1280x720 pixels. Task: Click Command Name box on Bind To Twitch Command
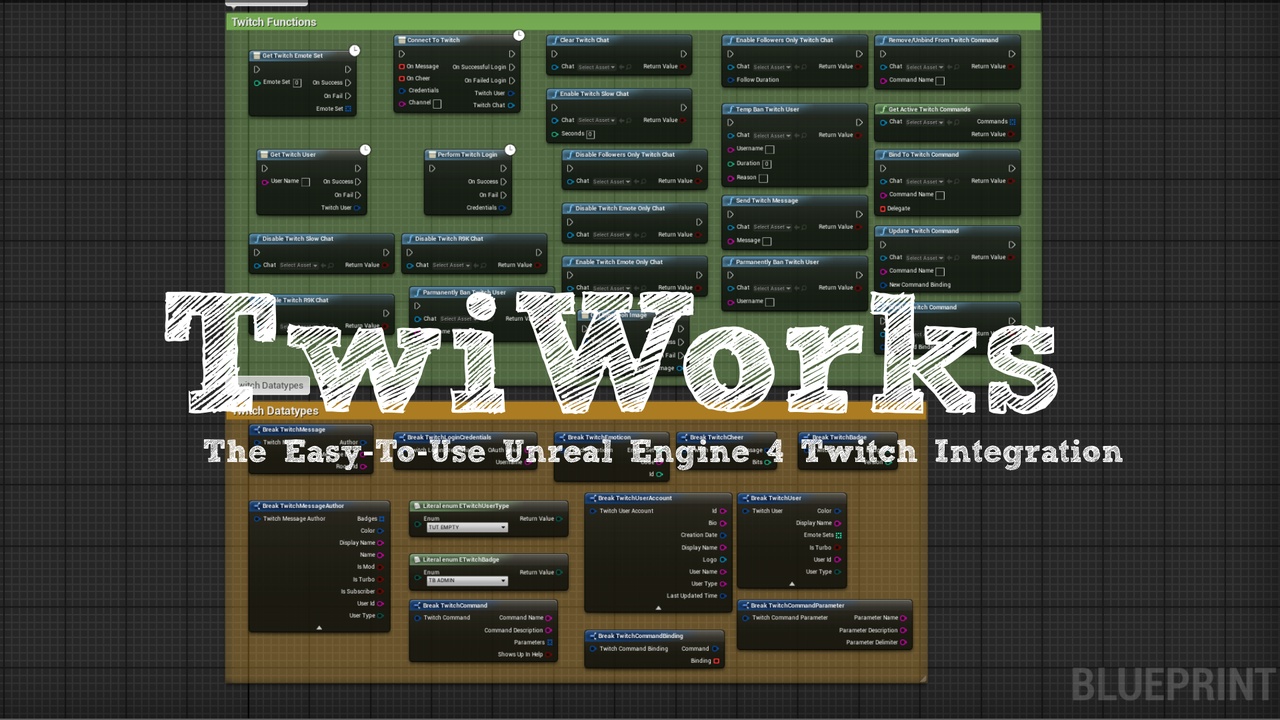click(x=940, y=195)
